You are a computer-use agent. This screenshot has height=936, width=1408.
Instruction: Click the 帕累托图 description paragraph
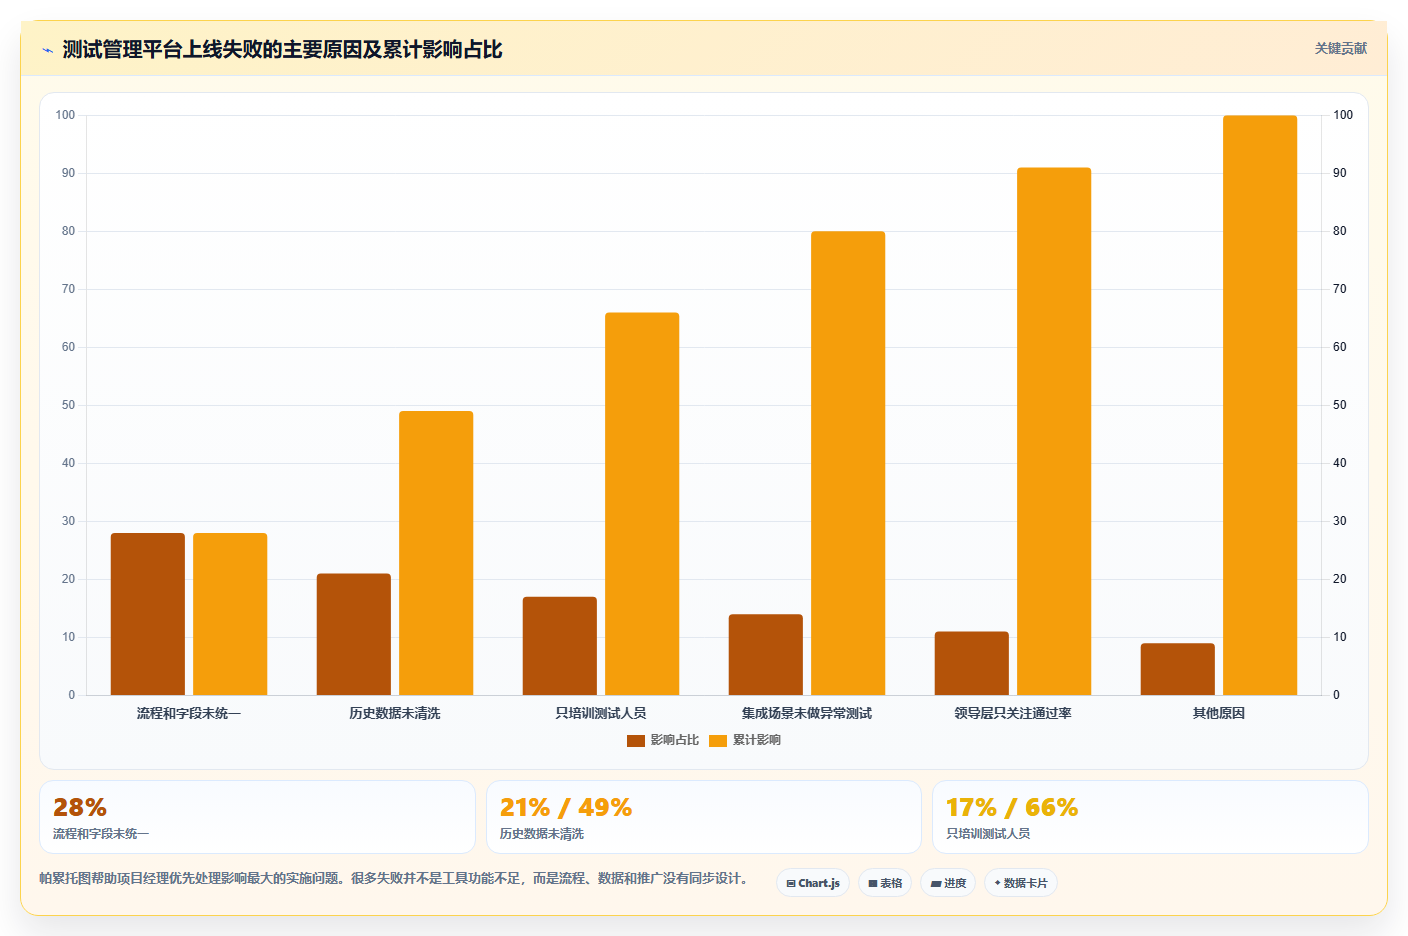395,878
